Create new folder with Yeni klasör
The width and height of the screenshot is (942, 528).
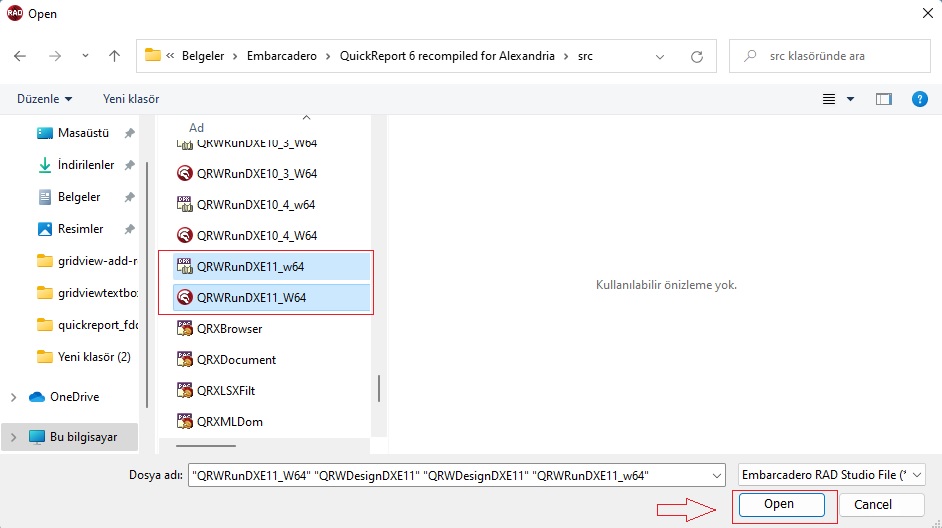pos(131,99)
